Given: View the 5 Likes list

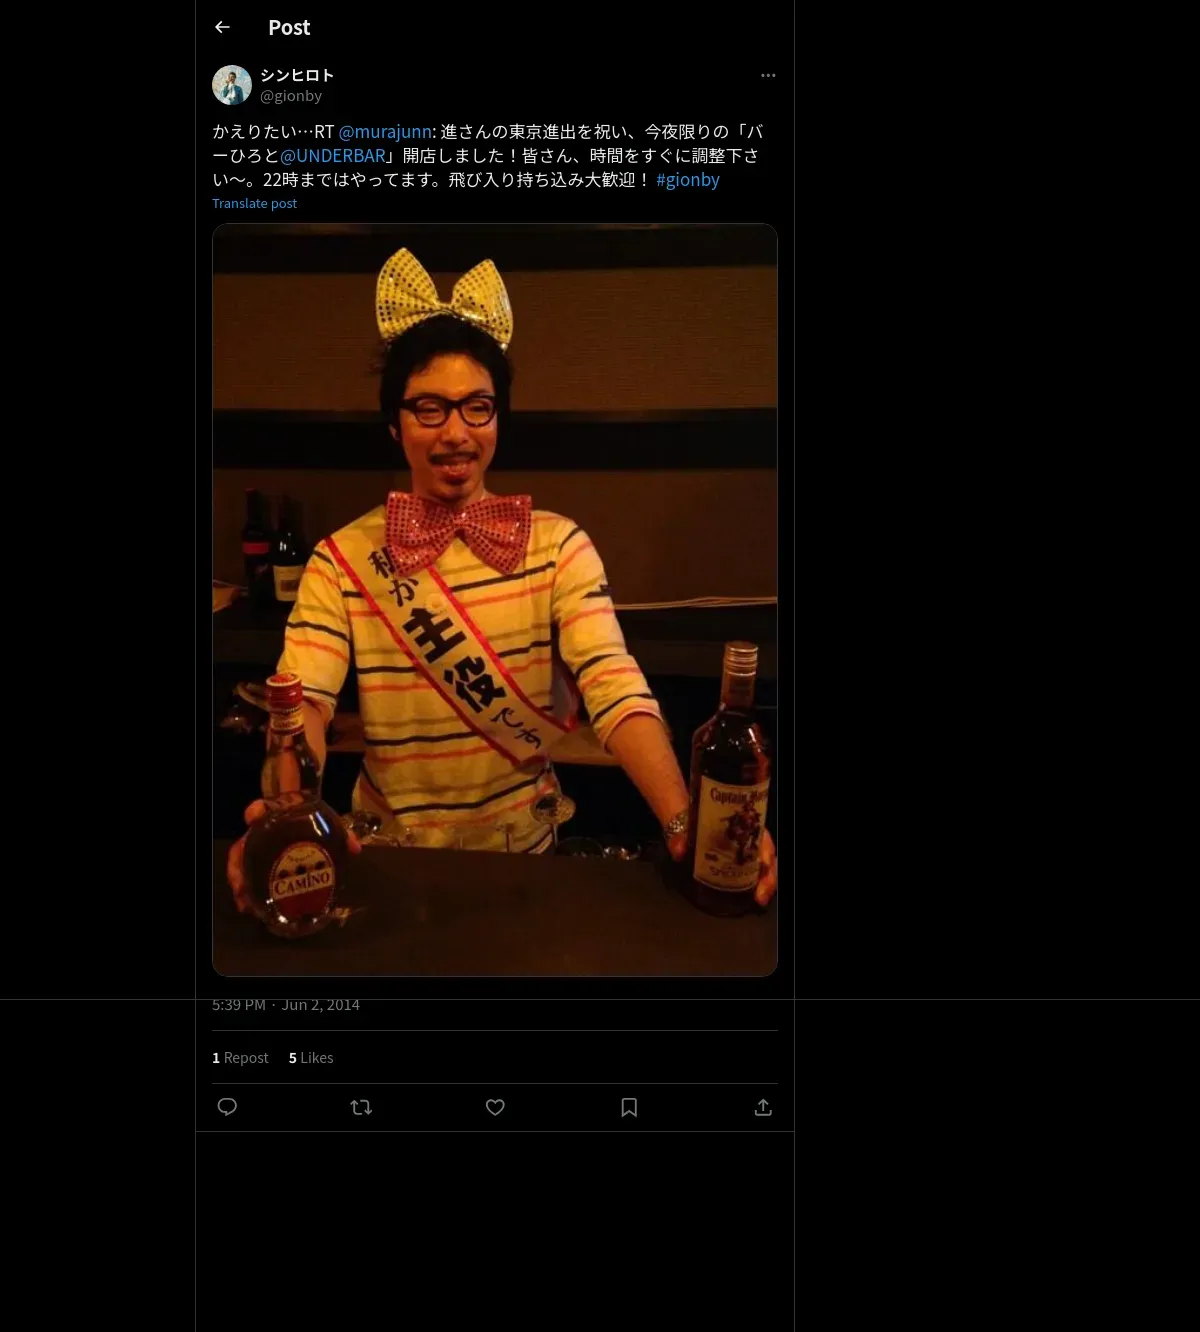Looking at the screenshot, I should tap(311, 1057).
